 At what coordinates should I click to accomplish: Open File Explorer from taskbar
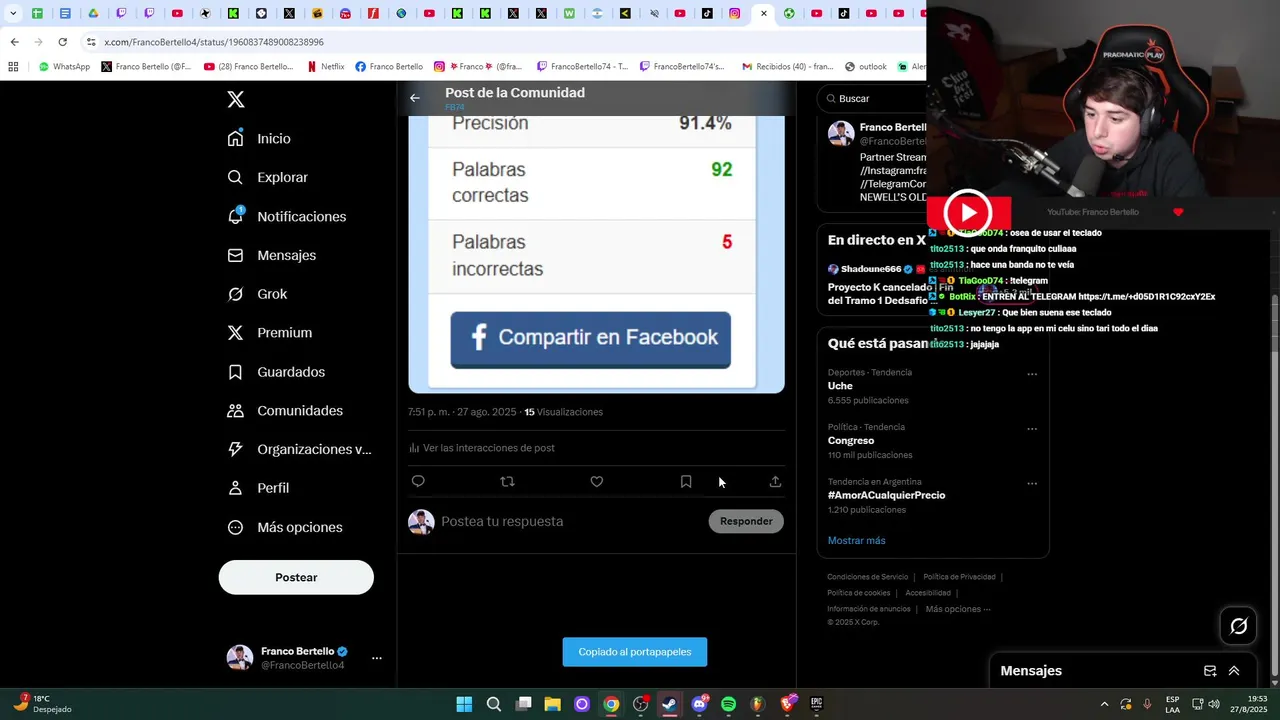pos(552,704)
